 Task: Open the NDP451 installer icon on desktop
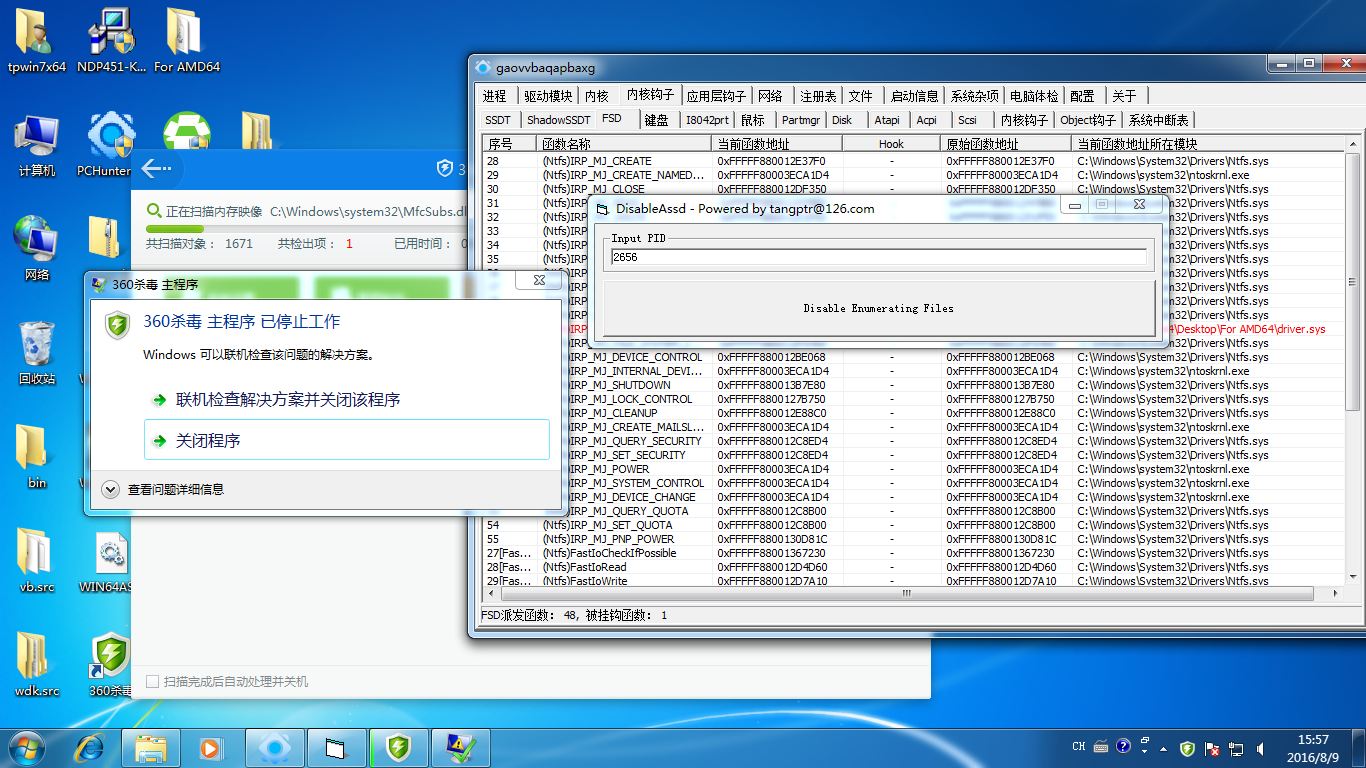[x=111, y=42]
